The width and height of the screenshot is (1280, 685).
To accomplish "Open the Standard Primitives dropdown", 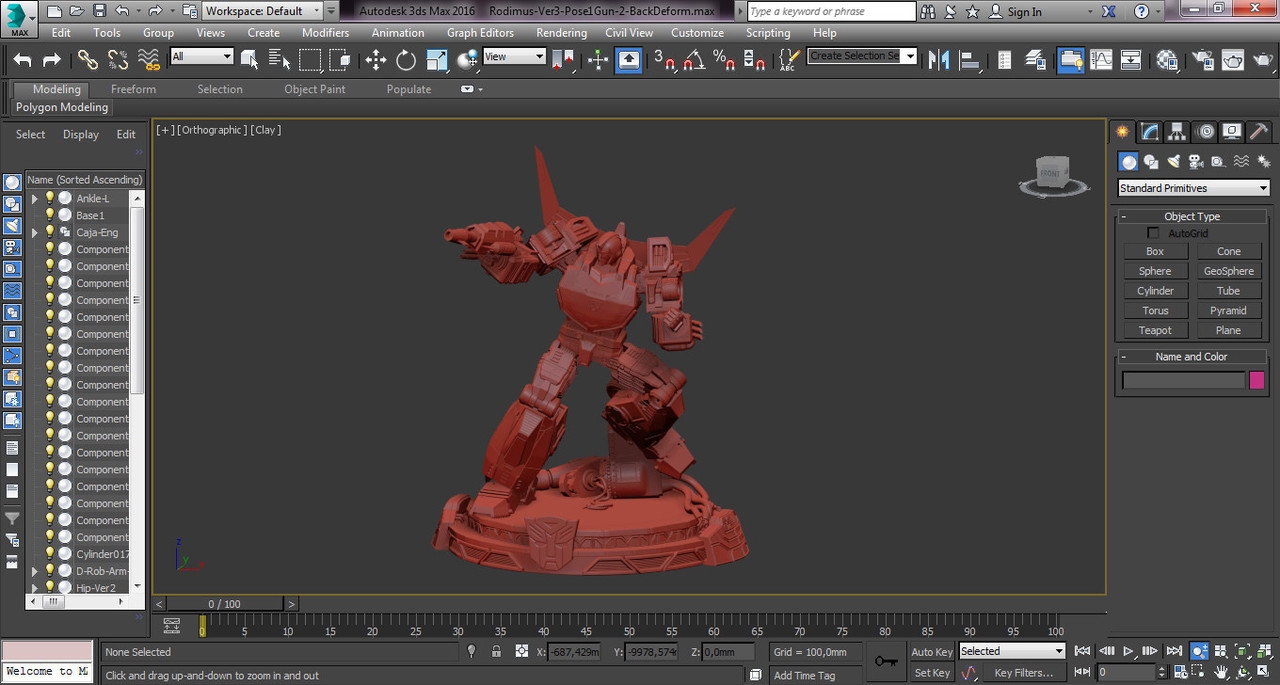I will [1193, 188].
